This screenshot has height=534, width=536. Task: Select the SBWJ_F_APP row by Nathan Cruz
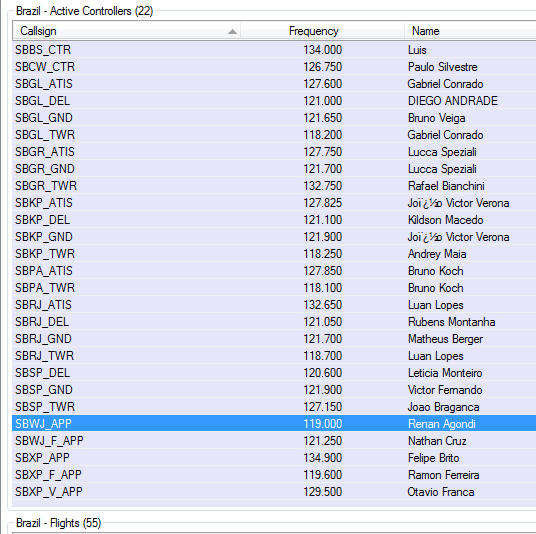coord(274,441)
